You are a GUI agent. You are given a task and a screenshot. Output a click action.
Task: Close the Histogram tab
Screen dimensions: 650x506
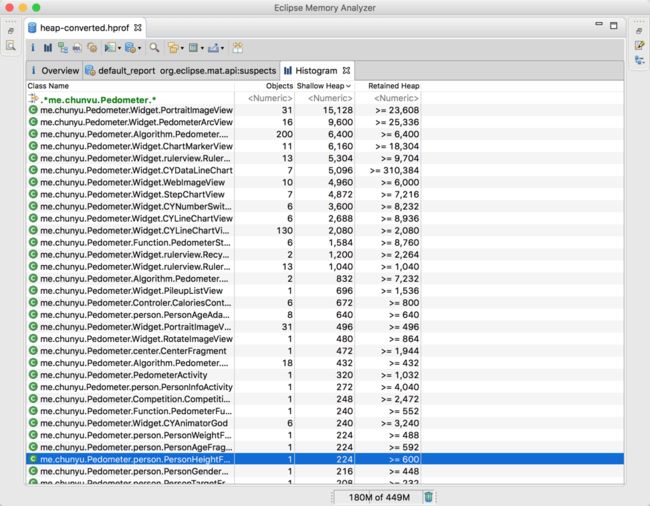pos(347,70)
